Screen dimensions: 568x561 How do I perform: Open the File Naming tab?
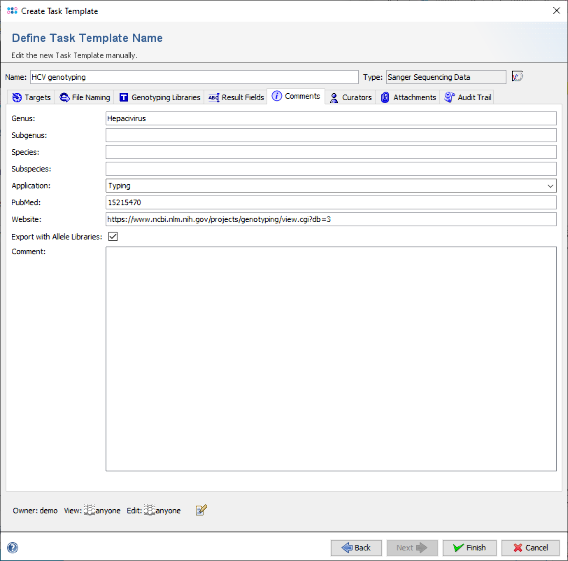[x=85, y=97]
